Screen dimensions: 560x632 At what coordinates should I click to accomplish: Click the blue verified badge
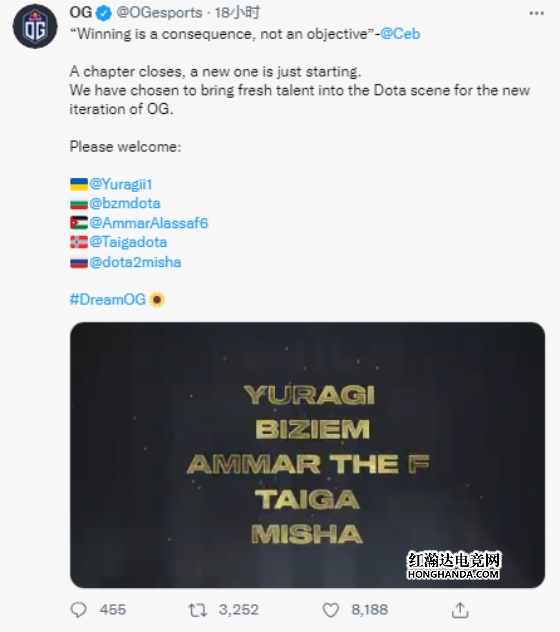pyautogui.click(x=104, y=13)
